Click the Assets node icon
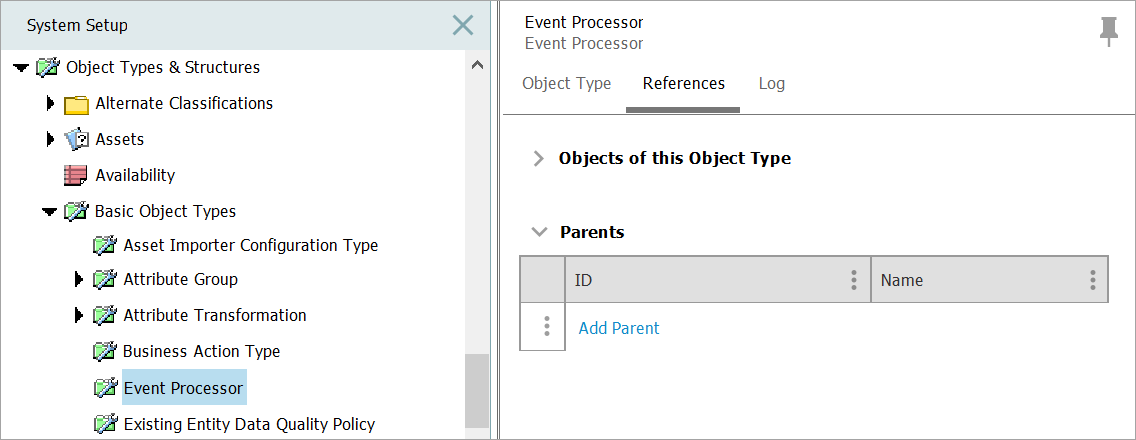The height and width of the screenshot is (440, 1136). (76, 139)
